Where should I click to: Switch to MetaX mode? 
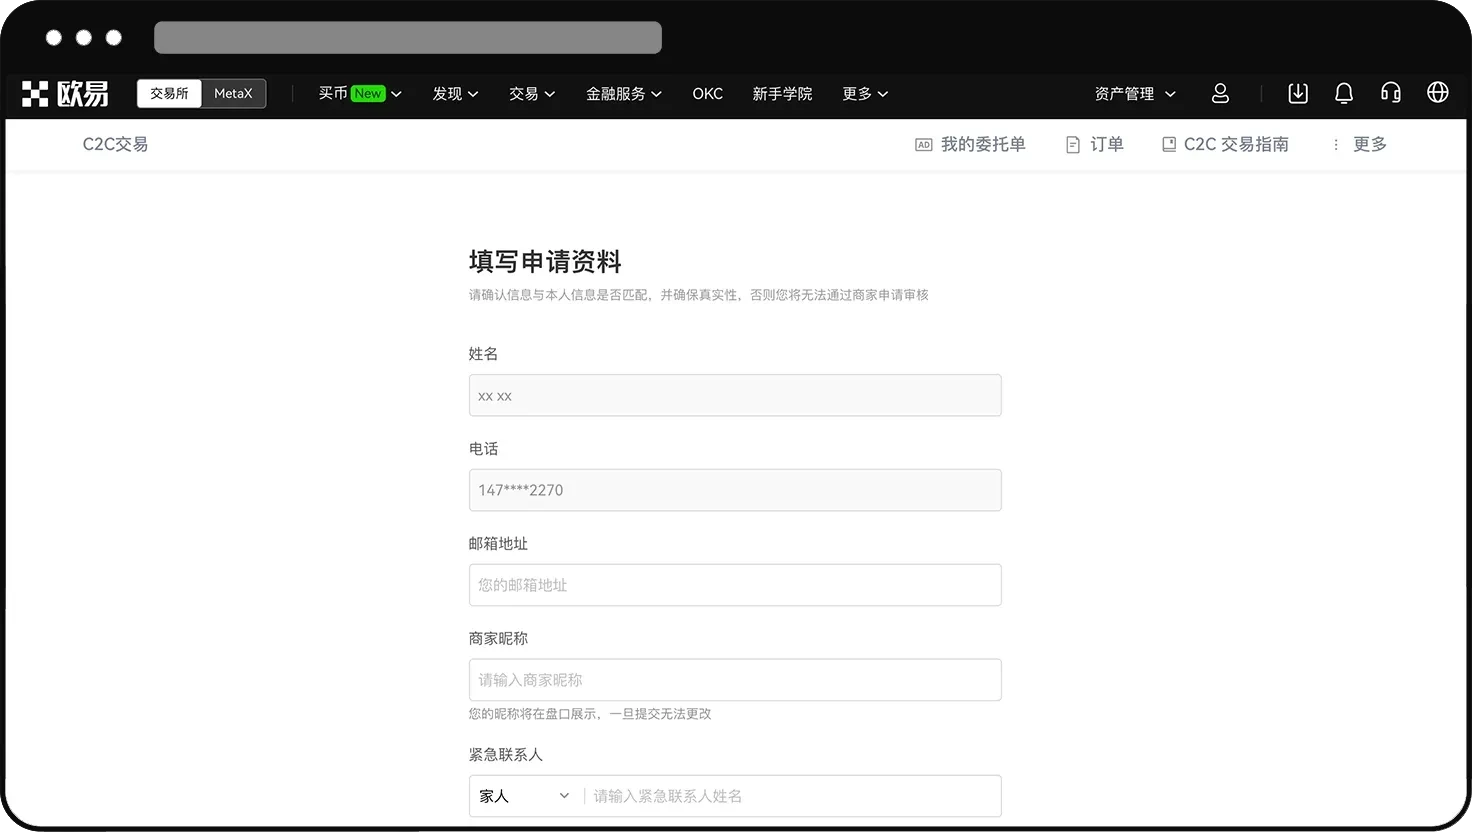coord(233,93)
